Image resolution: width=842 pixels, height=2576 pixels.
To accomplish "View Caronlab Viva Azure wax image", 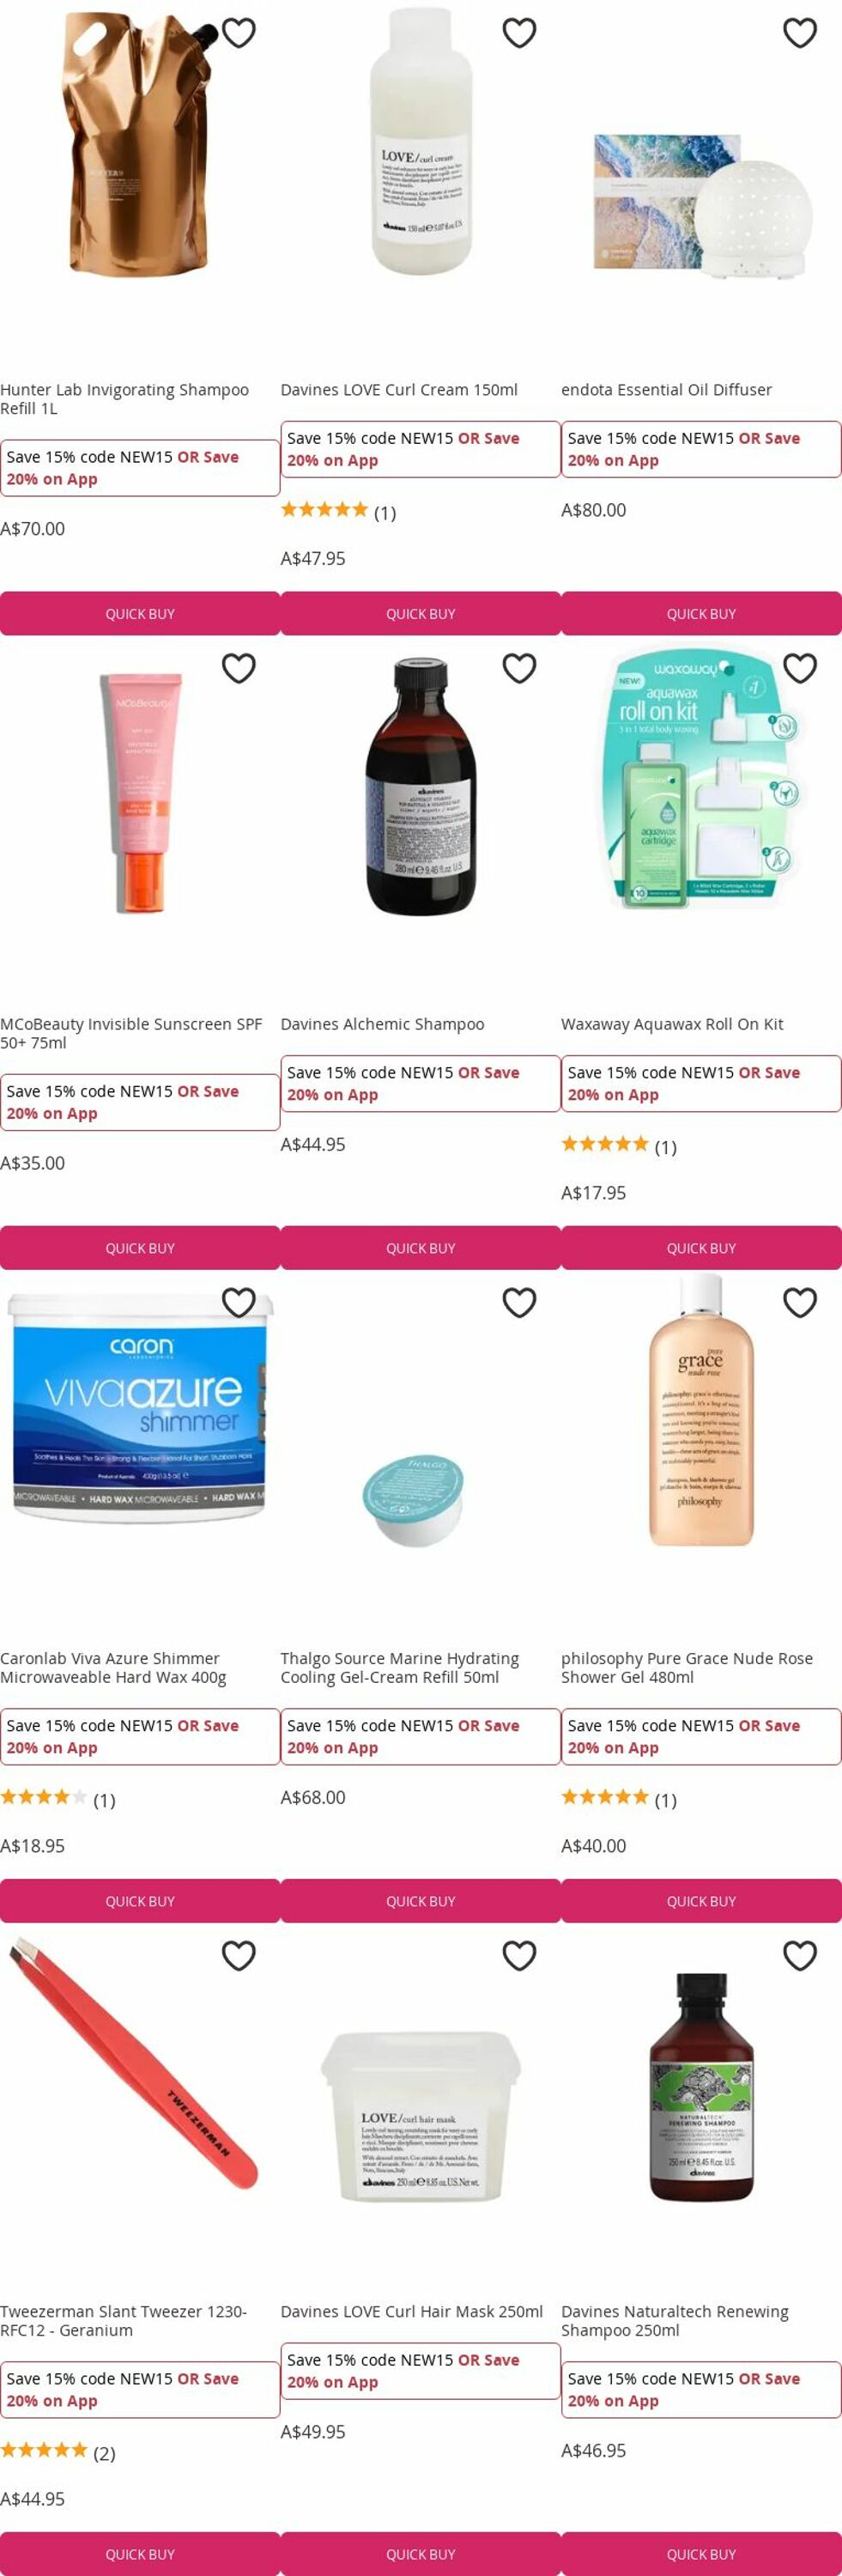I will click(138, 1408).
